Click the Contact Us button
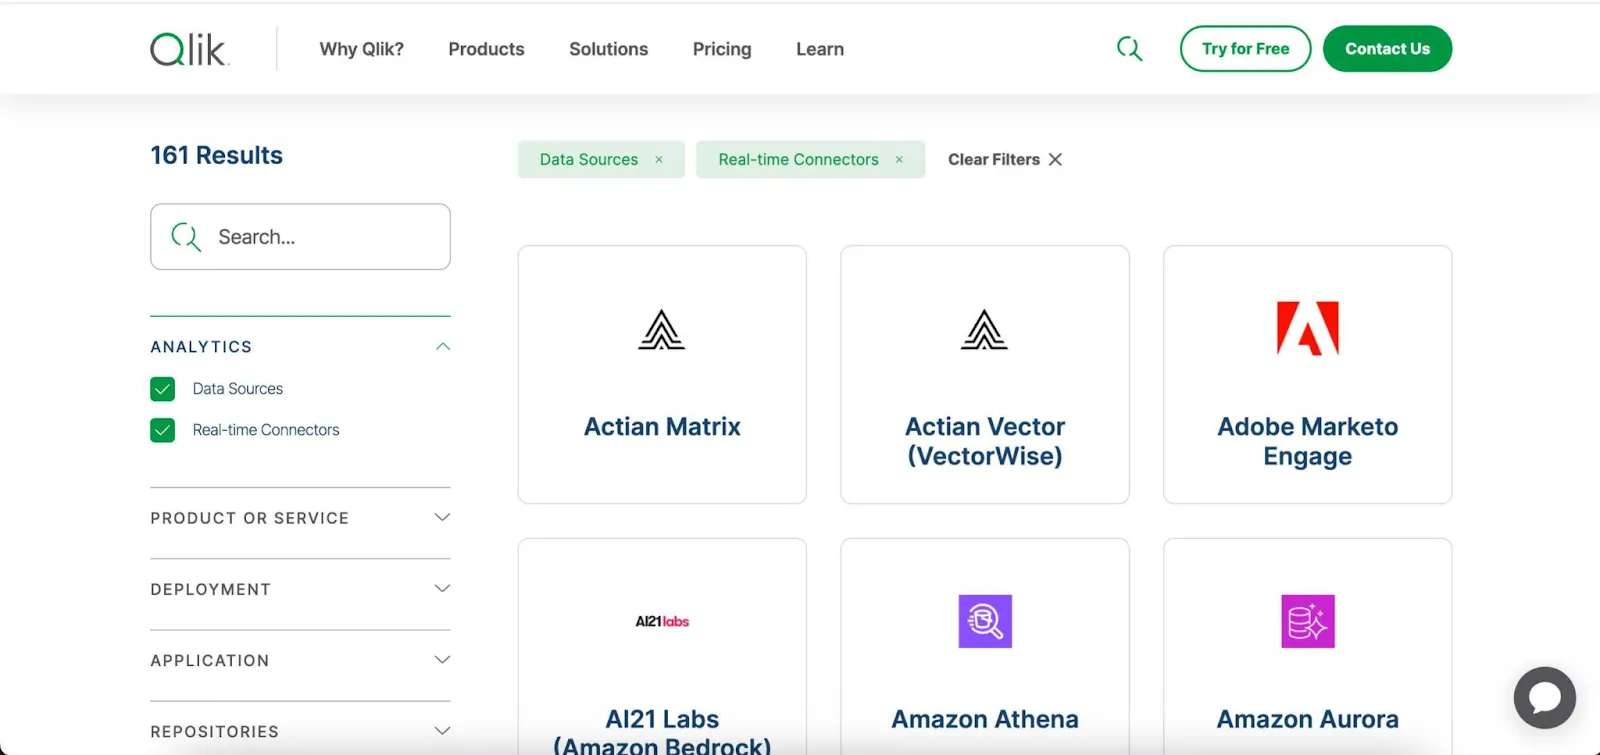 [1387, 49]
